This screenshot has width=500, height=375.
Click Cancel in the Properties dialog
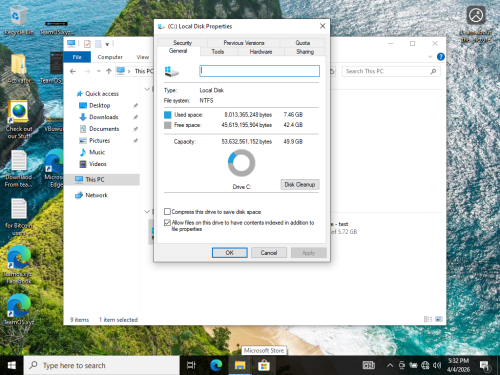point(269,253)
